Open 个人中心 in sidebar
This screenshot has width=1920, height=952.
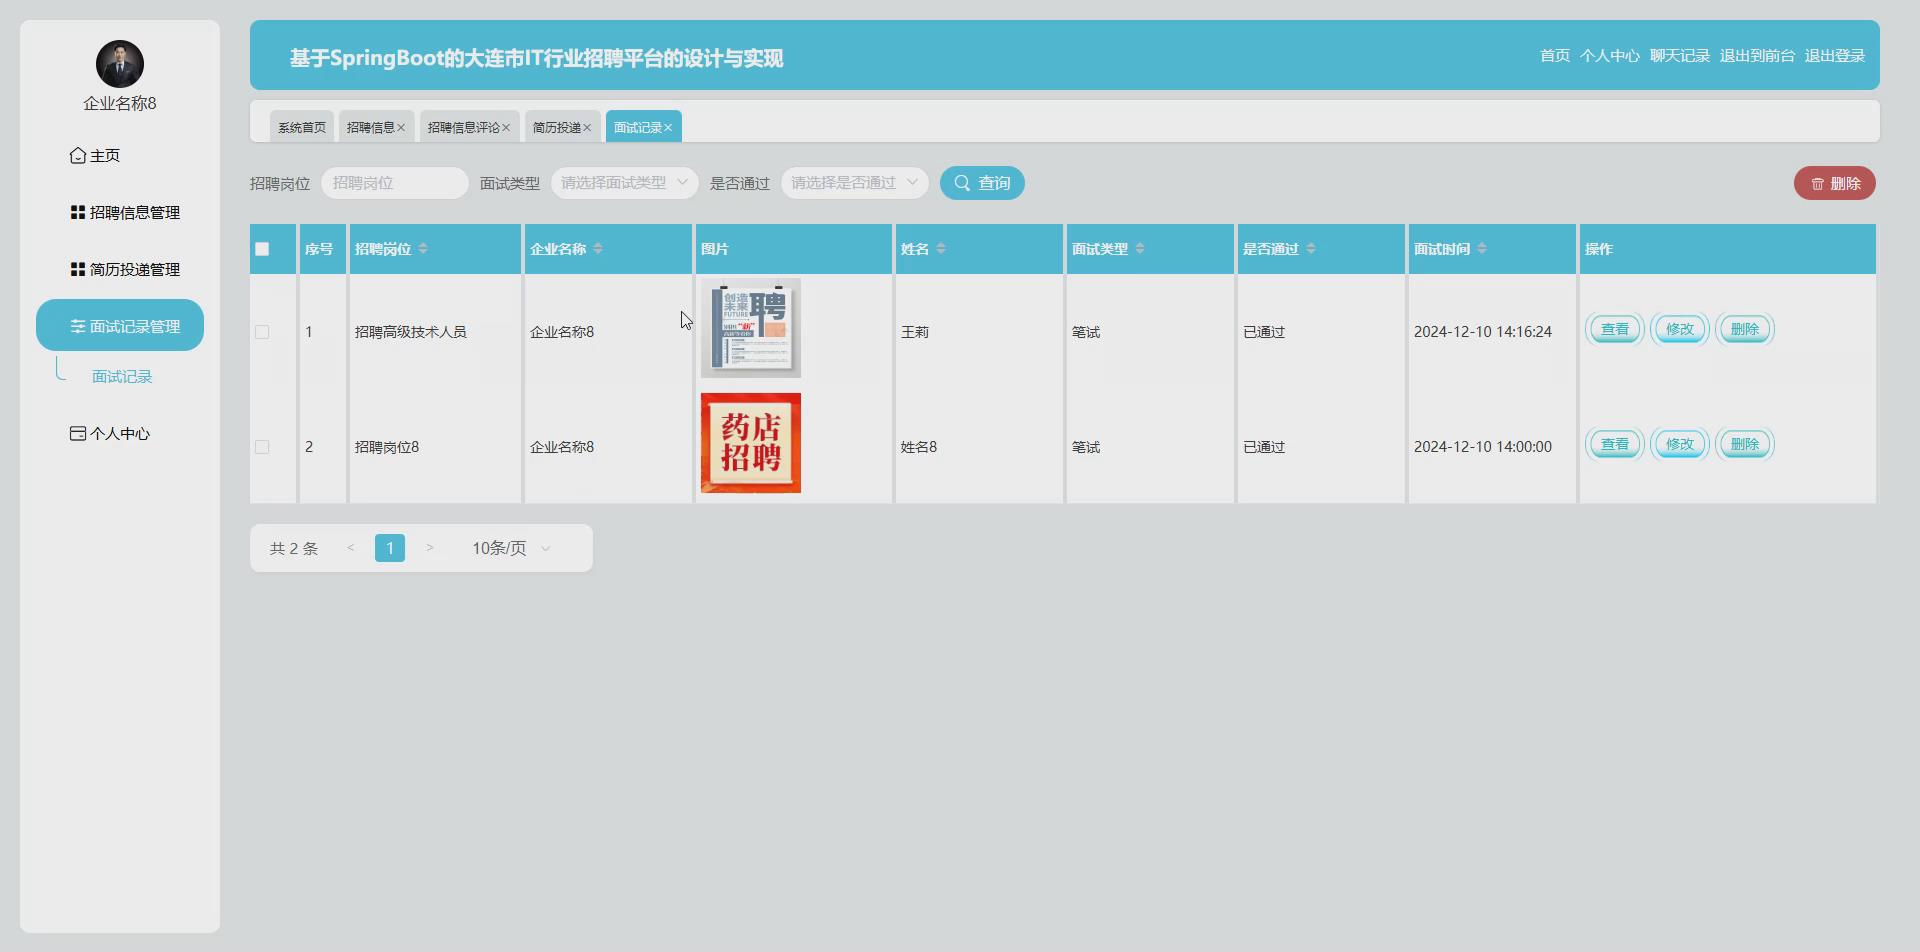[x=110, y=433]
